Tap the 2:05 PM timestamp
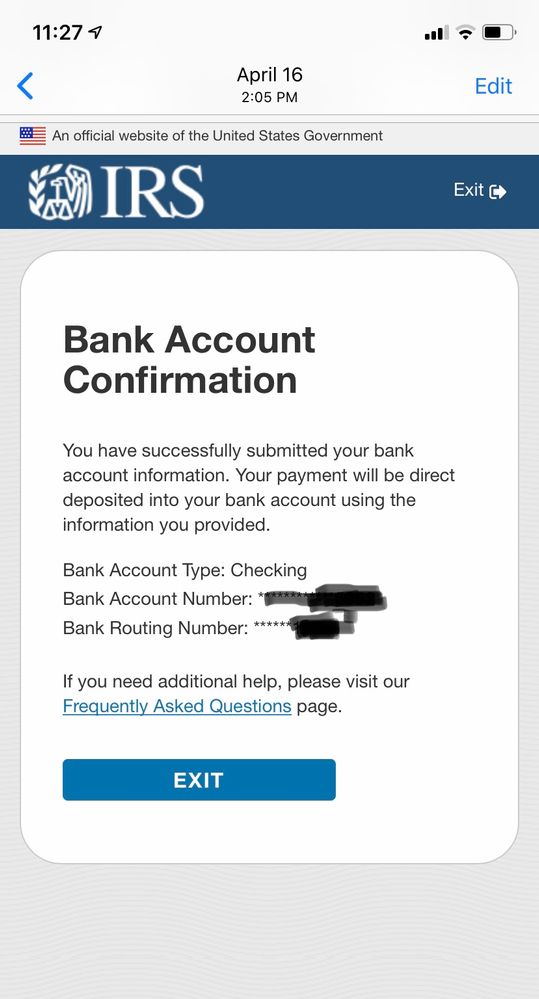Screen dimensions: 539x999 point(270,97)
